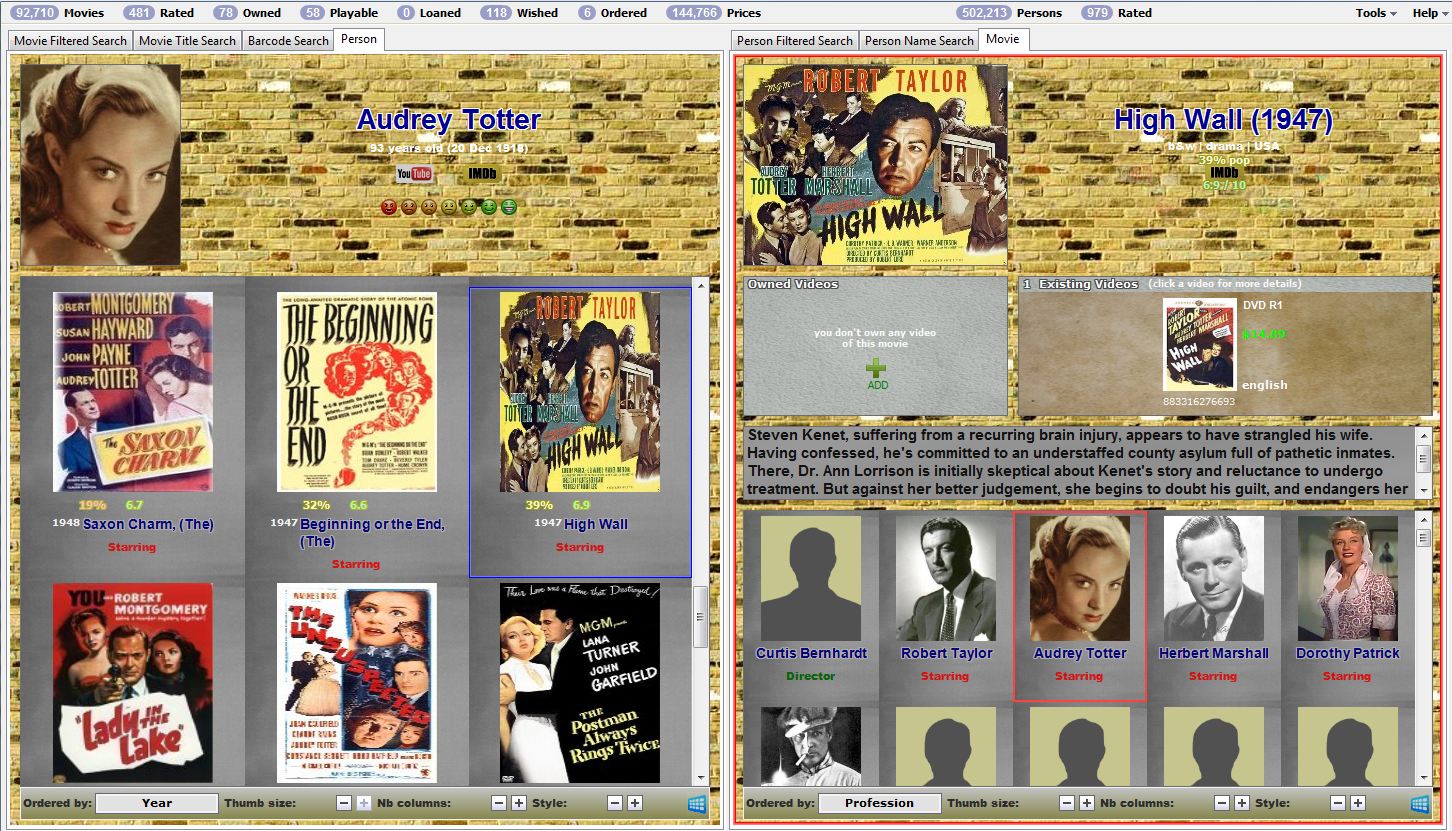Switch to Movie Title Search tab
This screenshot has width=1452, height=831.
(187, 41)
